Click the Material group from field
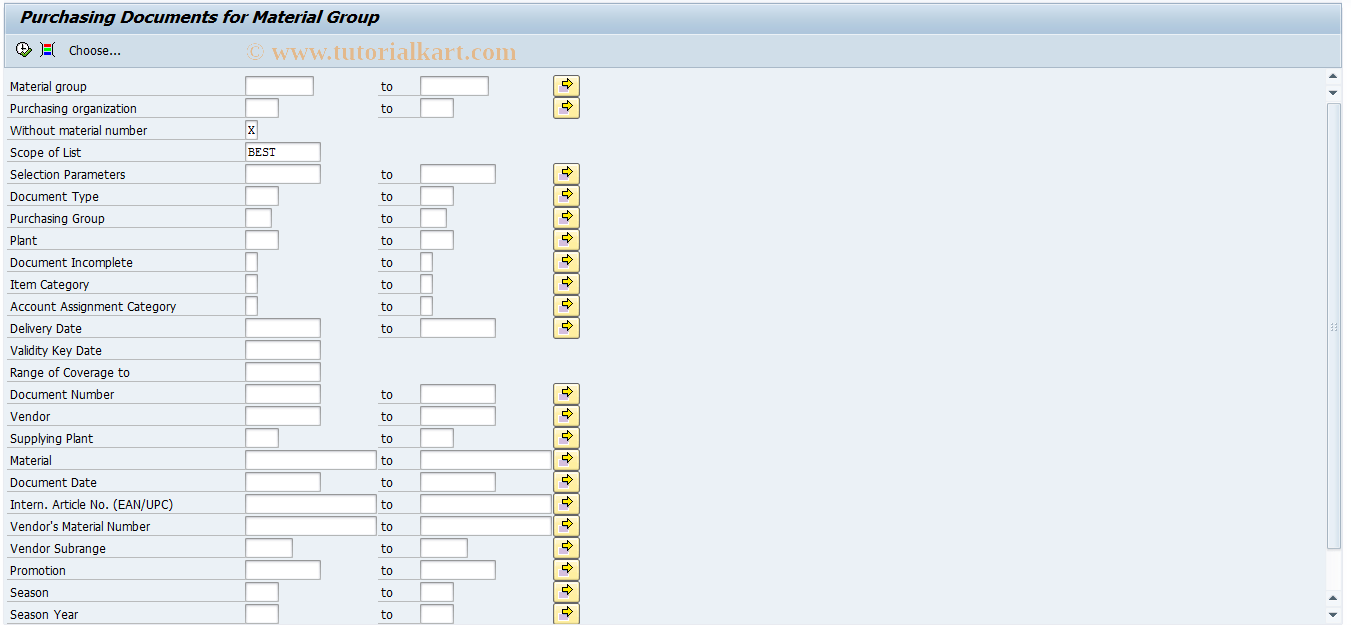 click(279, 85)
